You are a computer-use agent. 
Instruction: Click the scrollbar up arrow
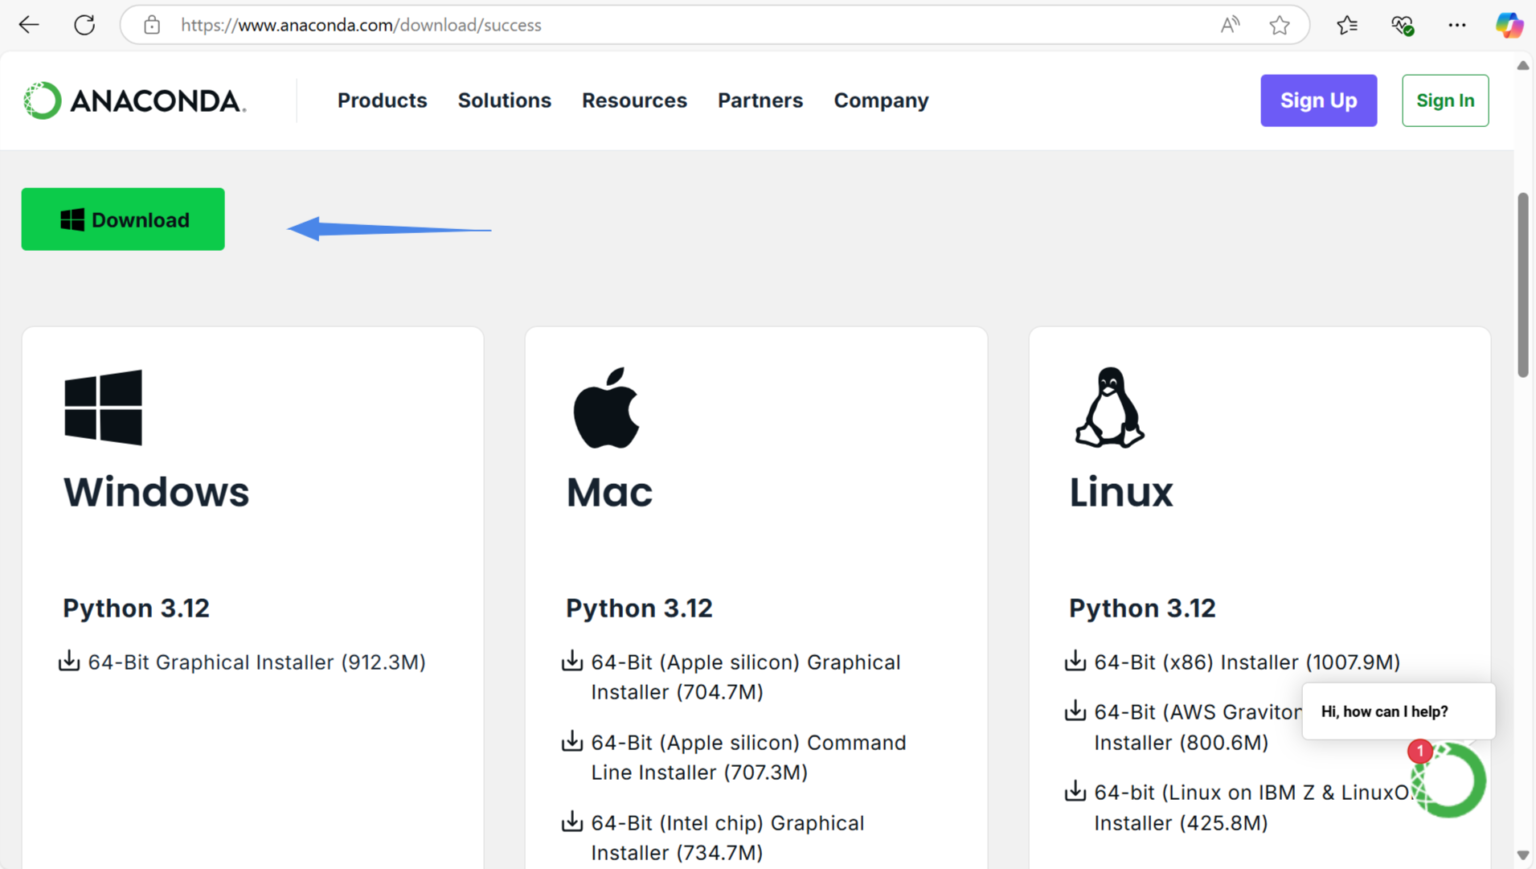pos(1523,65)
